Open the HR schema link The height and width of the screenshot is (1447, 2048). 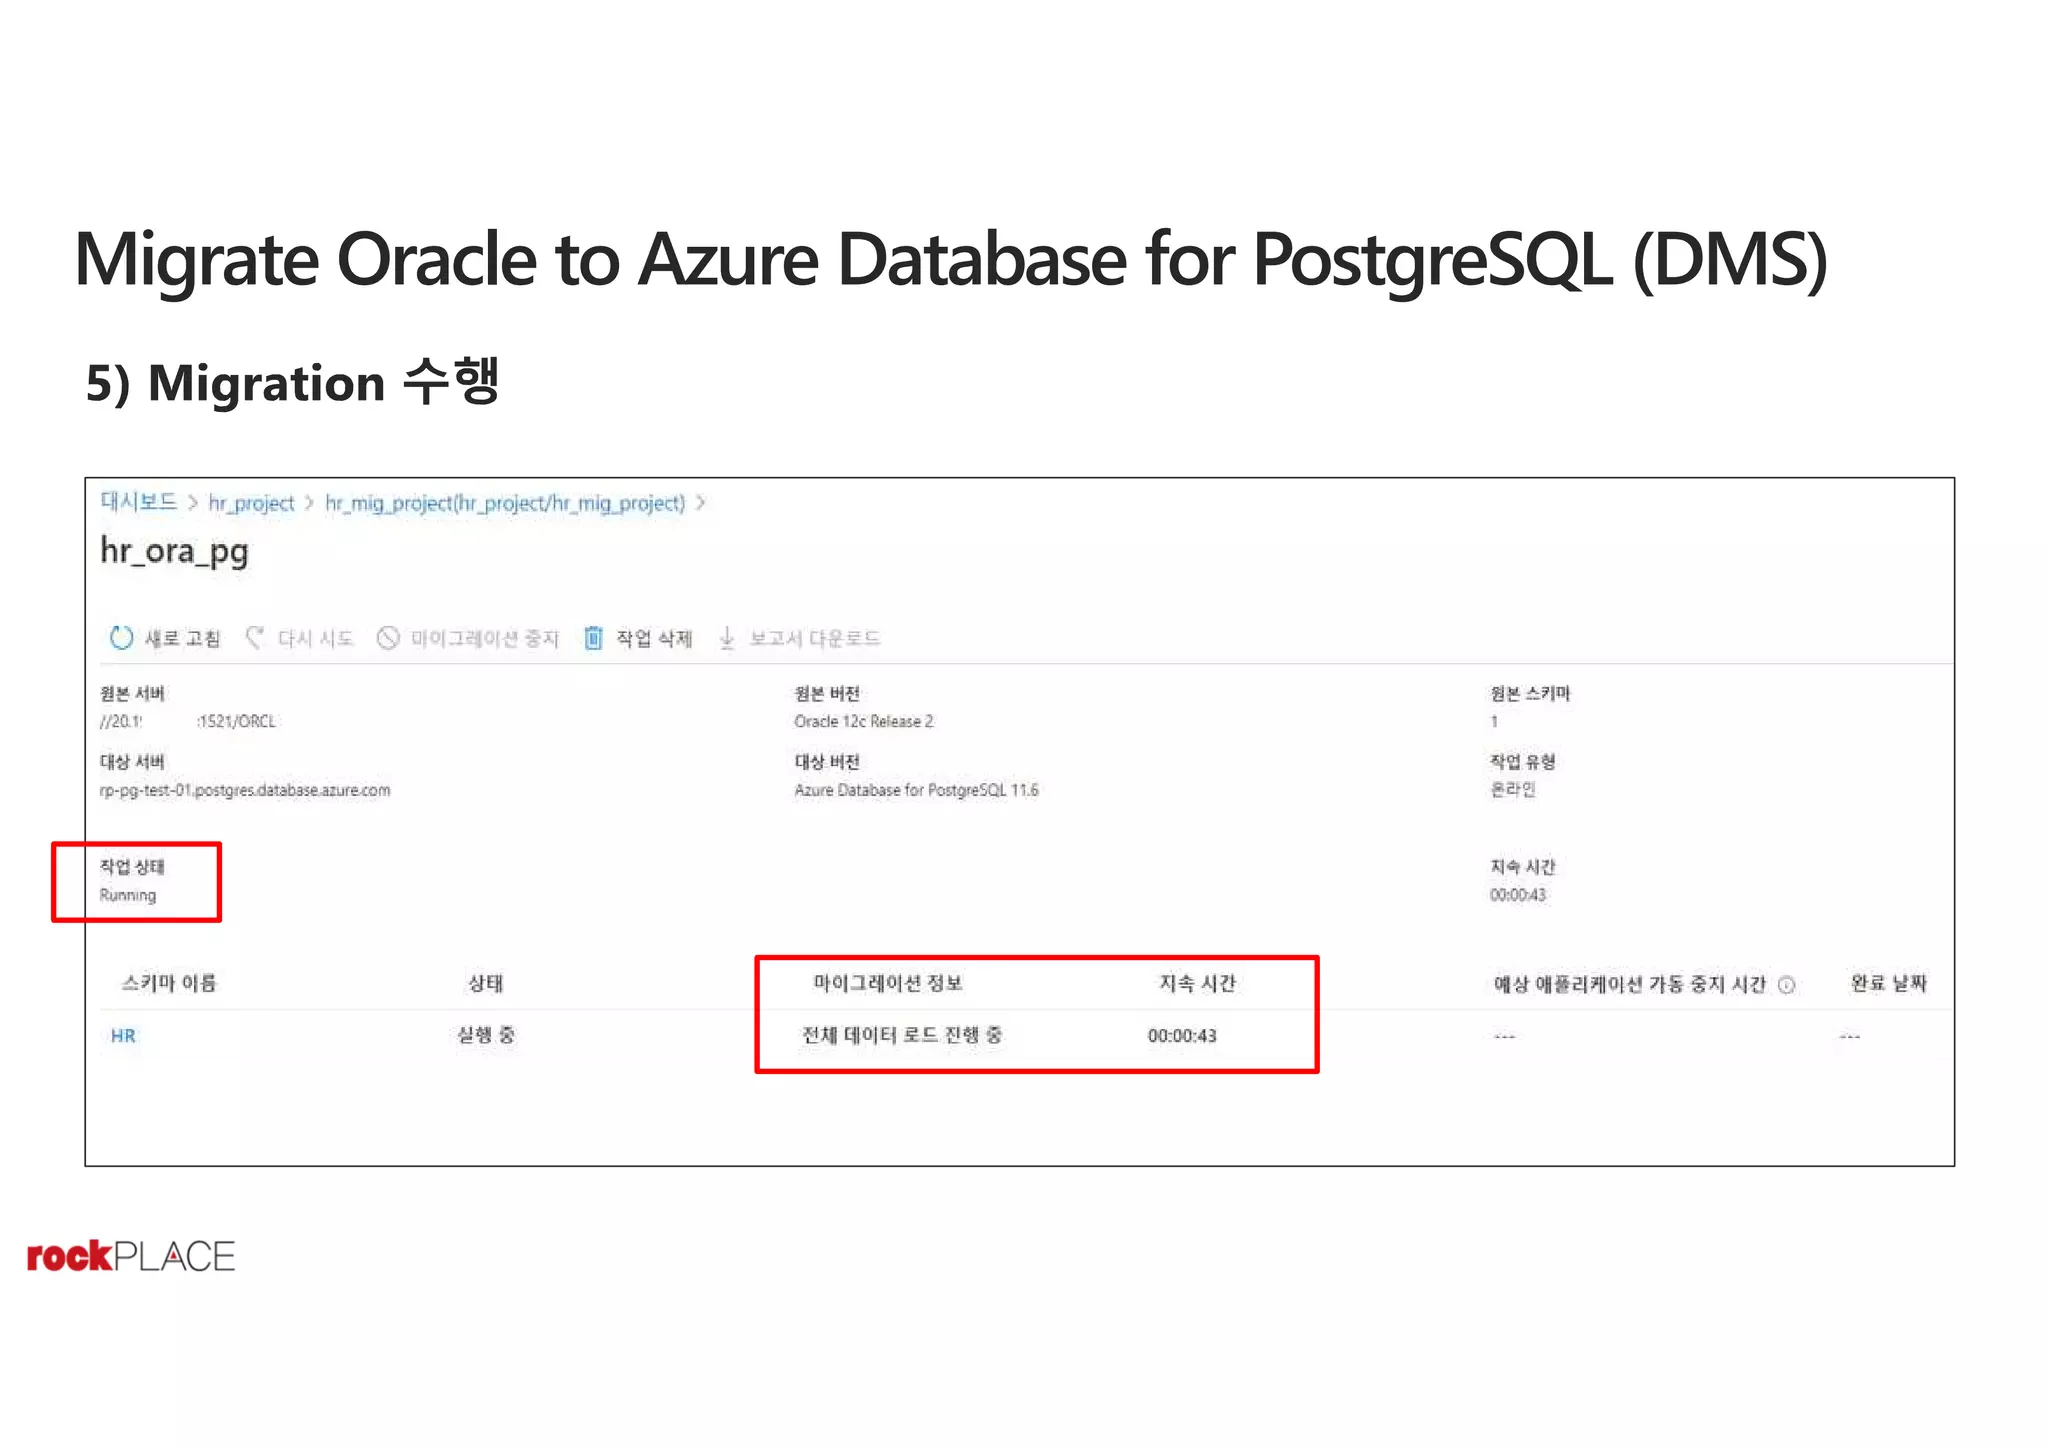pos(123,1036)
